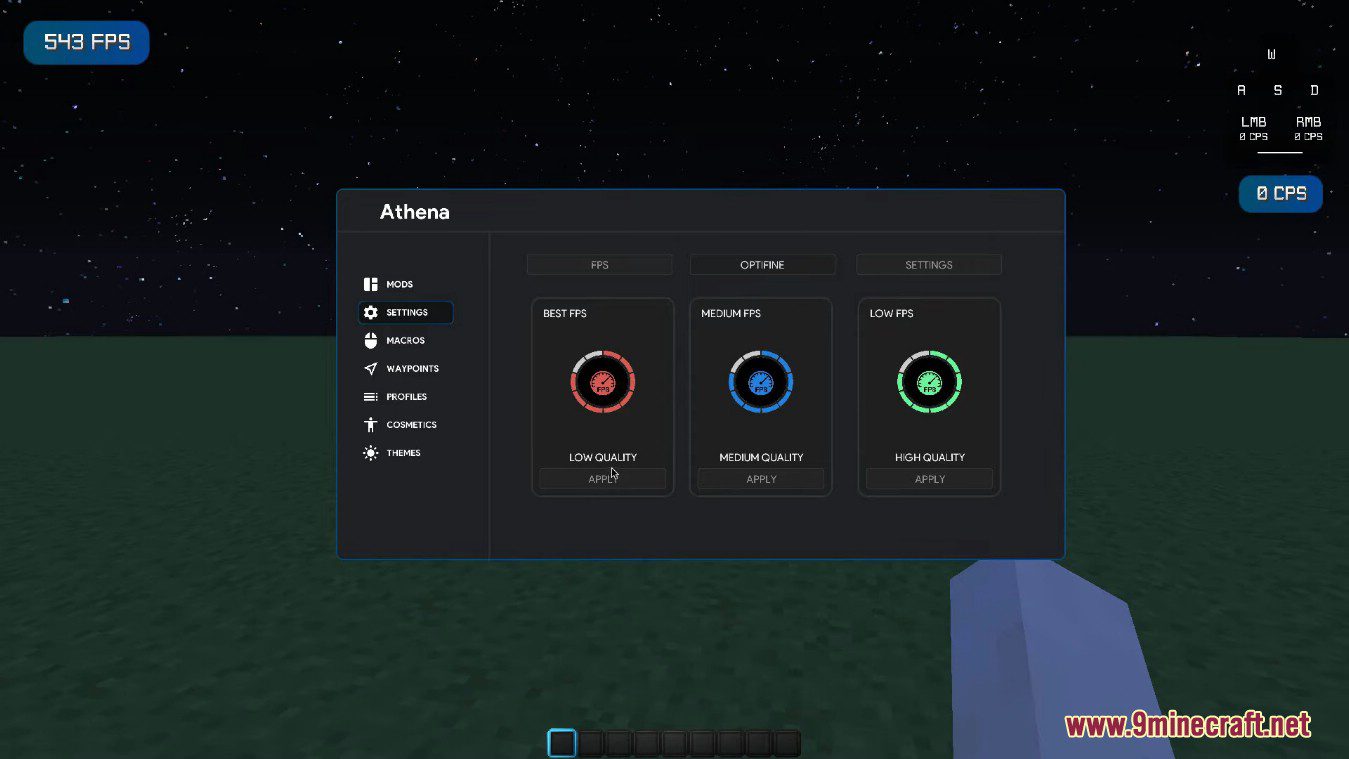Screen dimensions: 1349x759
Task: Open the Profiles section
Action: tap(406, 397)
